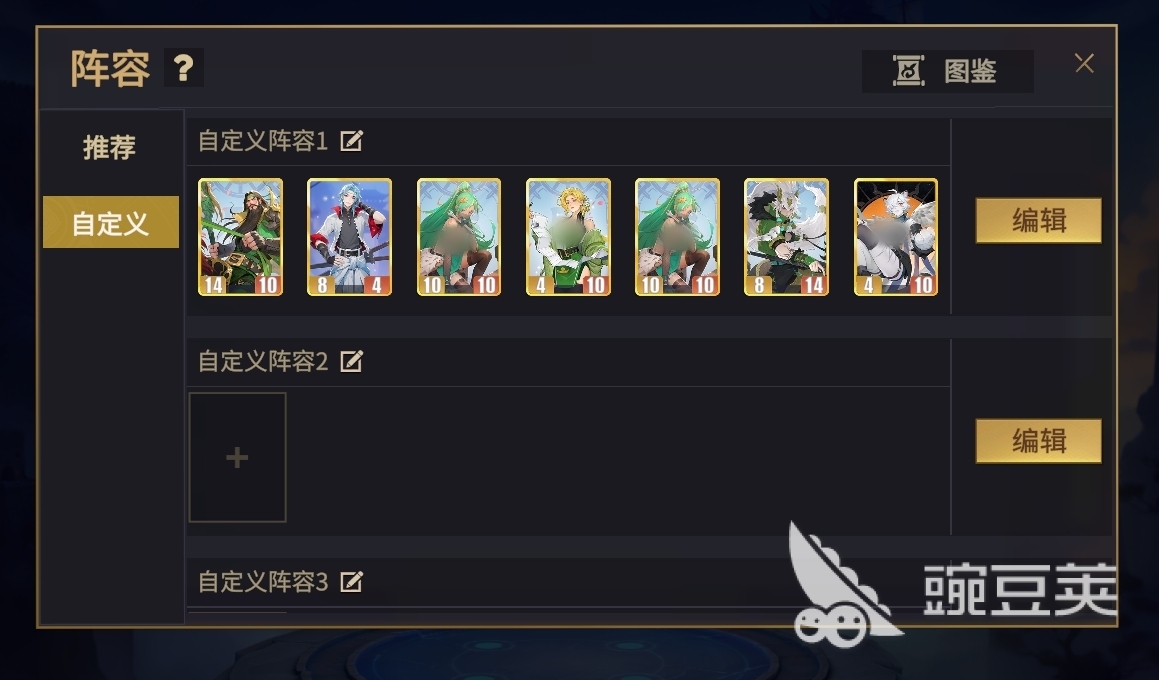Pick the first green-haired card 10/10
Viewport: 1159px width, 680px height.
(459, 237)
